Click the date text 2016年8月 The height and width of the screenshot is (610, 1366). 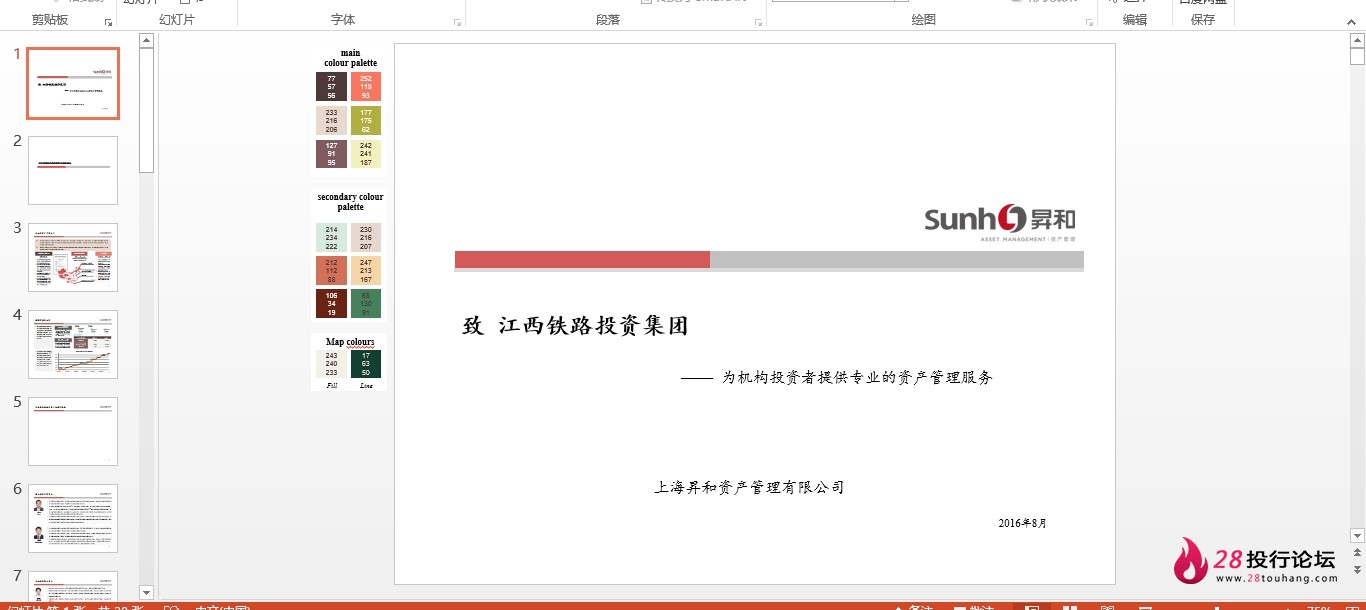[1022, 523]
